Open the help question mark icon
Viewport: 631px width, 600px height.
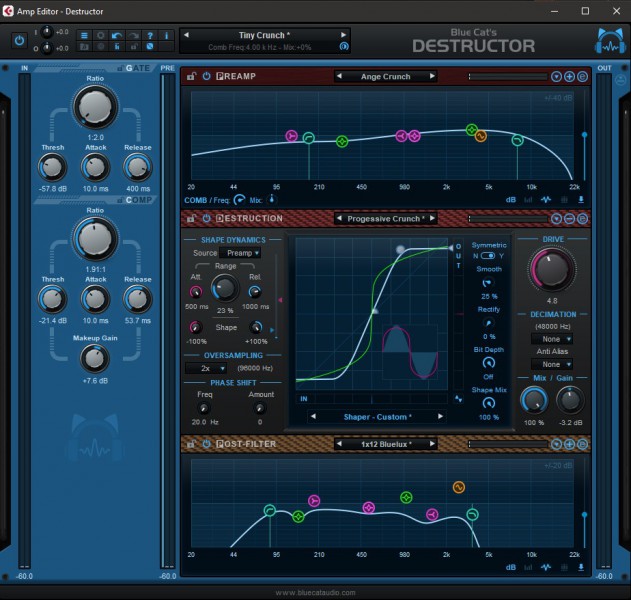(150, 35)
